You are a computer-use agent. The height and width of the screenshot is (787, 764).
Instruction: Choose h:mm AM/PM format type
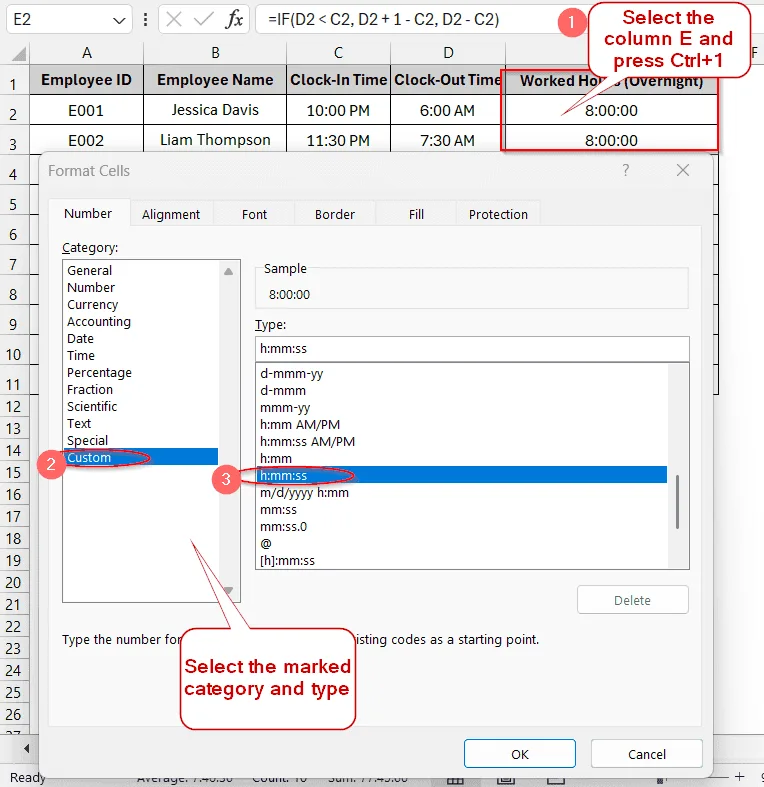click(462, 425)
